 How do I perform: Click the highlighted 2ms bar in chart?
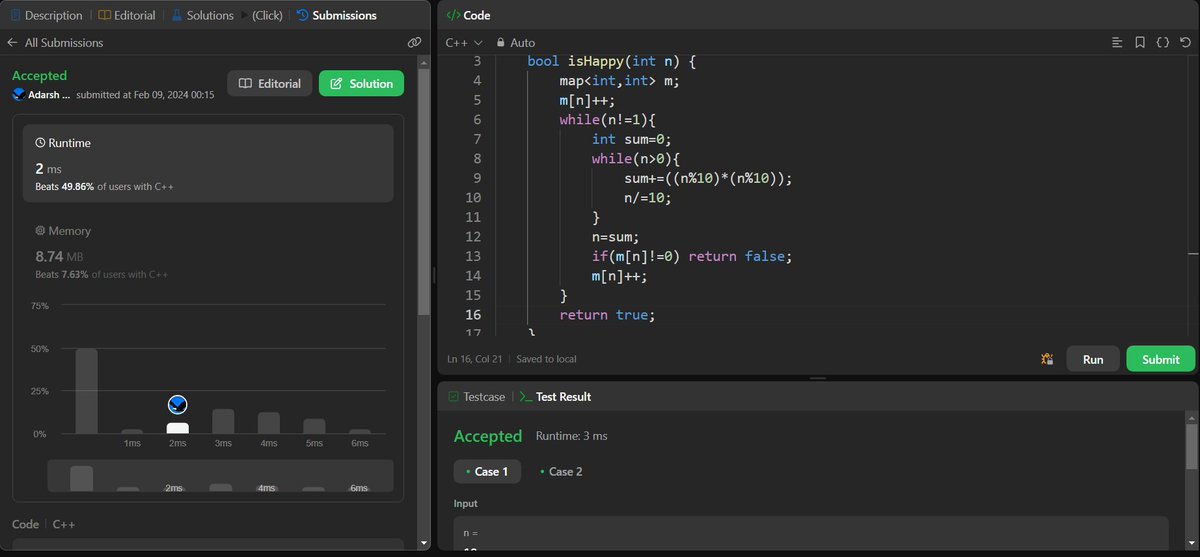pos(177,428)
